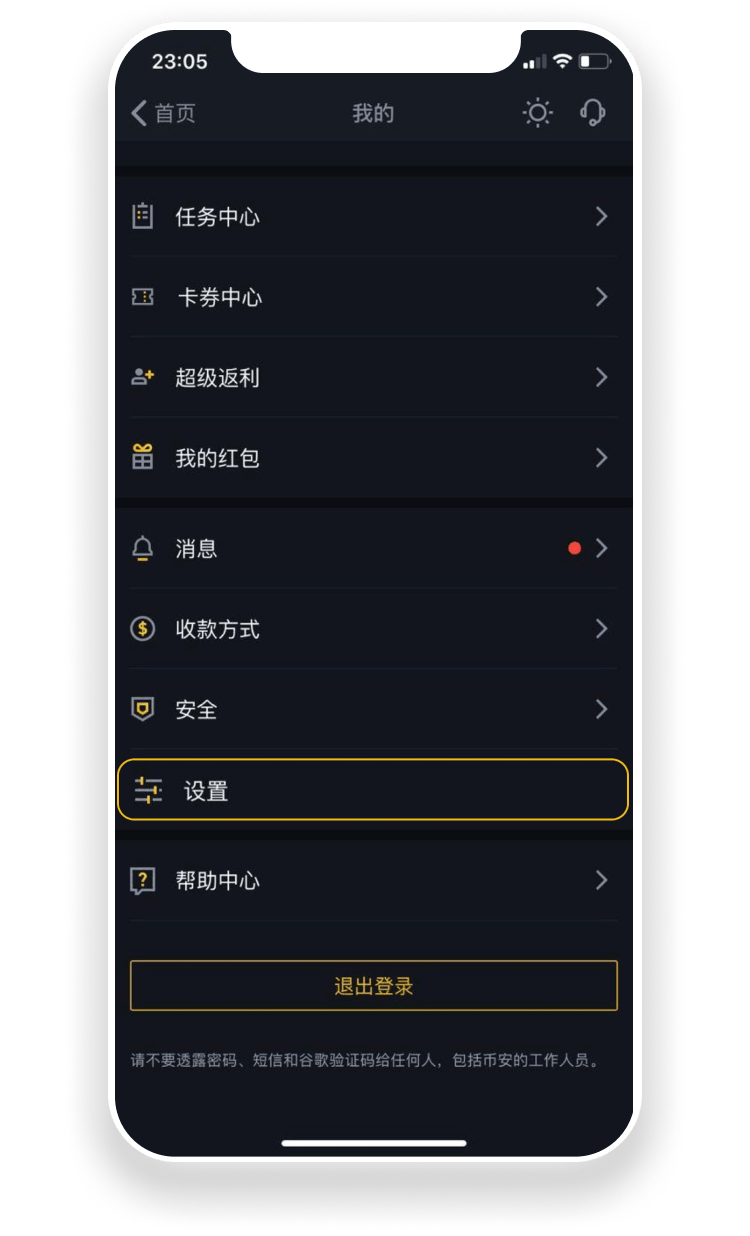The image size is (750, 1236).
Task: Go back to 首页
Action: (x=163, y=113)
